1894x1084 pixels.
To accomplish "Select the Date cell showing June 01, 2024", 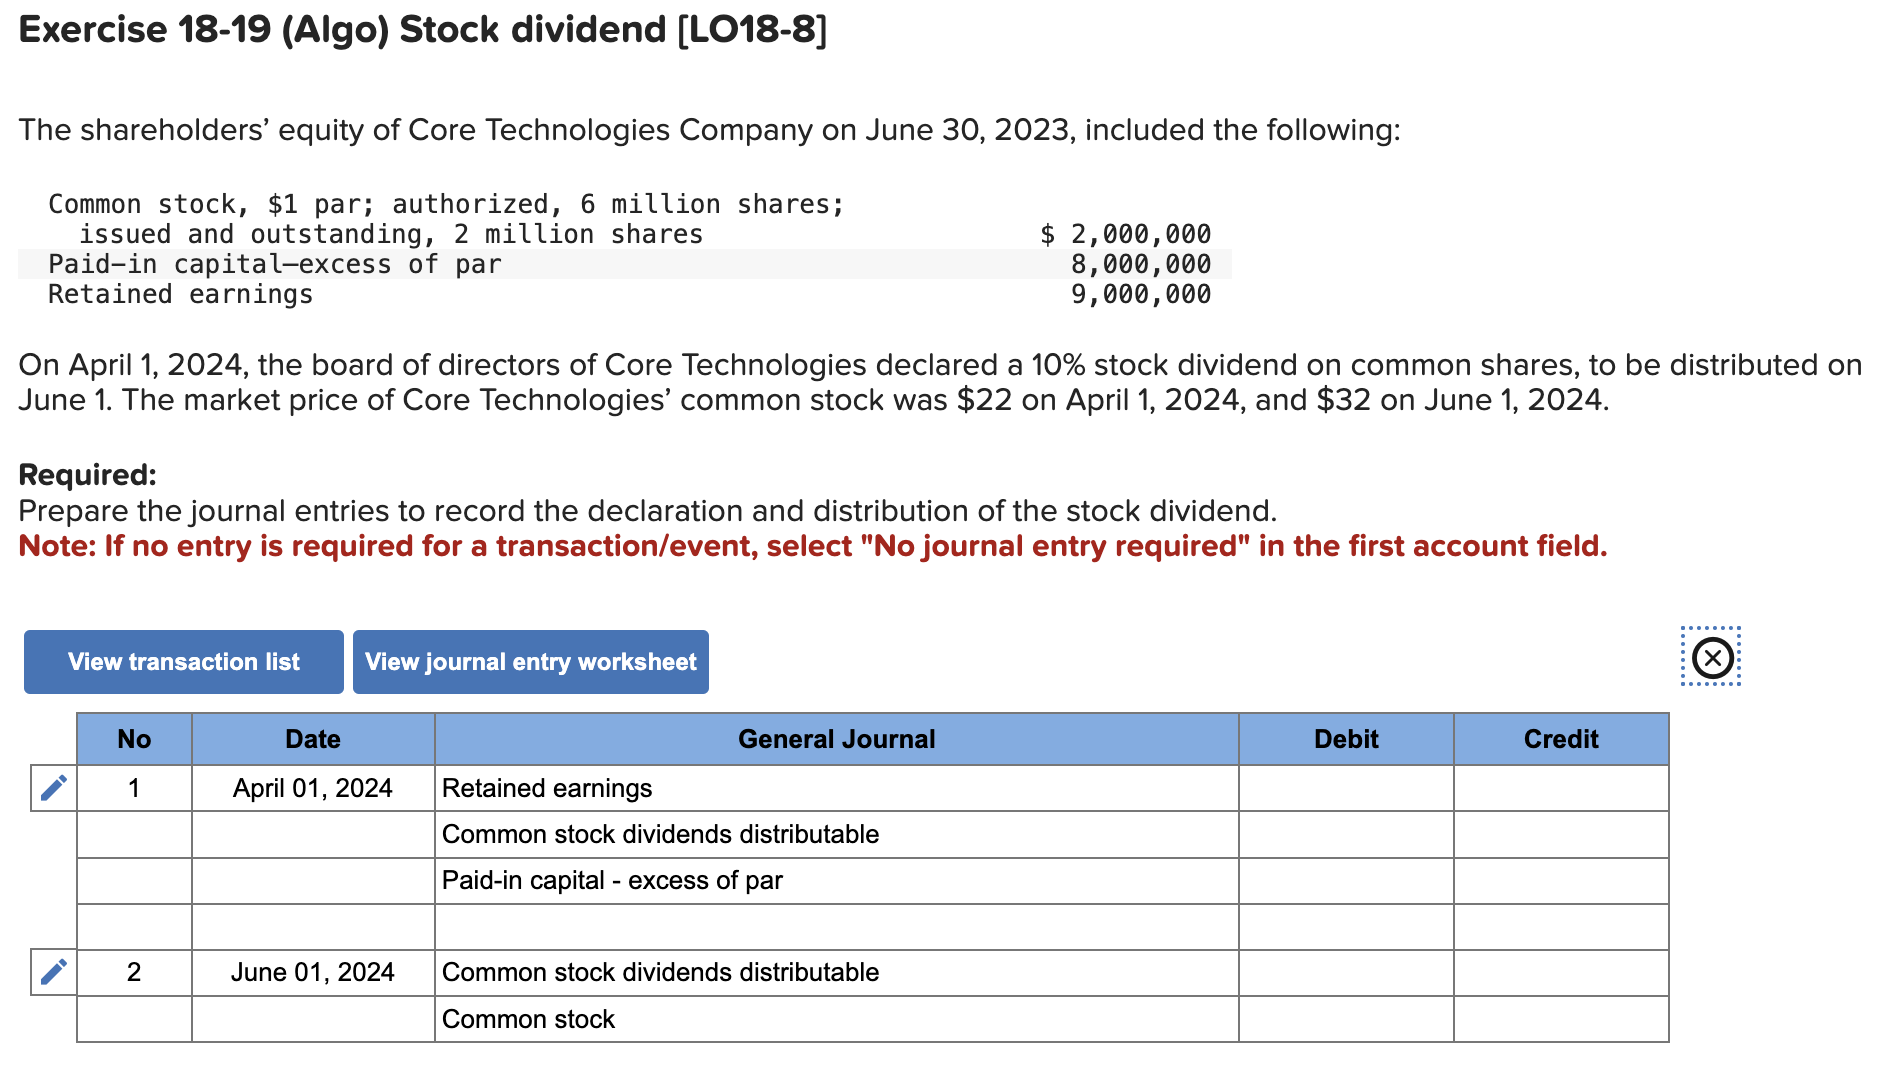I will coord(312,971).
